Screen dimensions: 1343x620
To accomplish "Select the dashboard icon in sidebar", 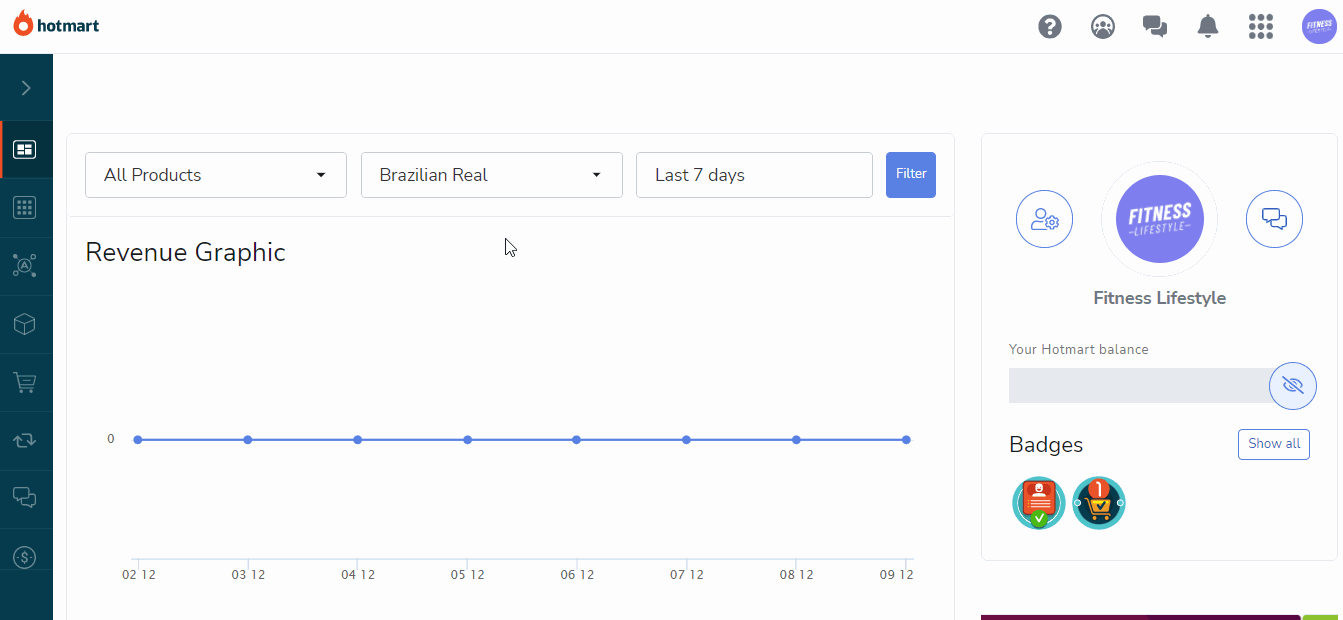I will [x=25, y=150].
